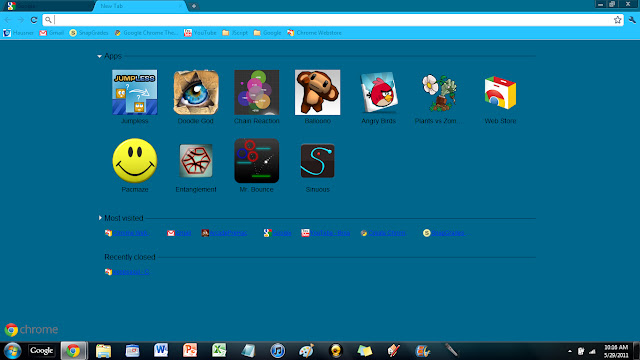Open Windows Explorer from taskbar
This screenshot has width=640, height=360.
(x=103, y=351)
